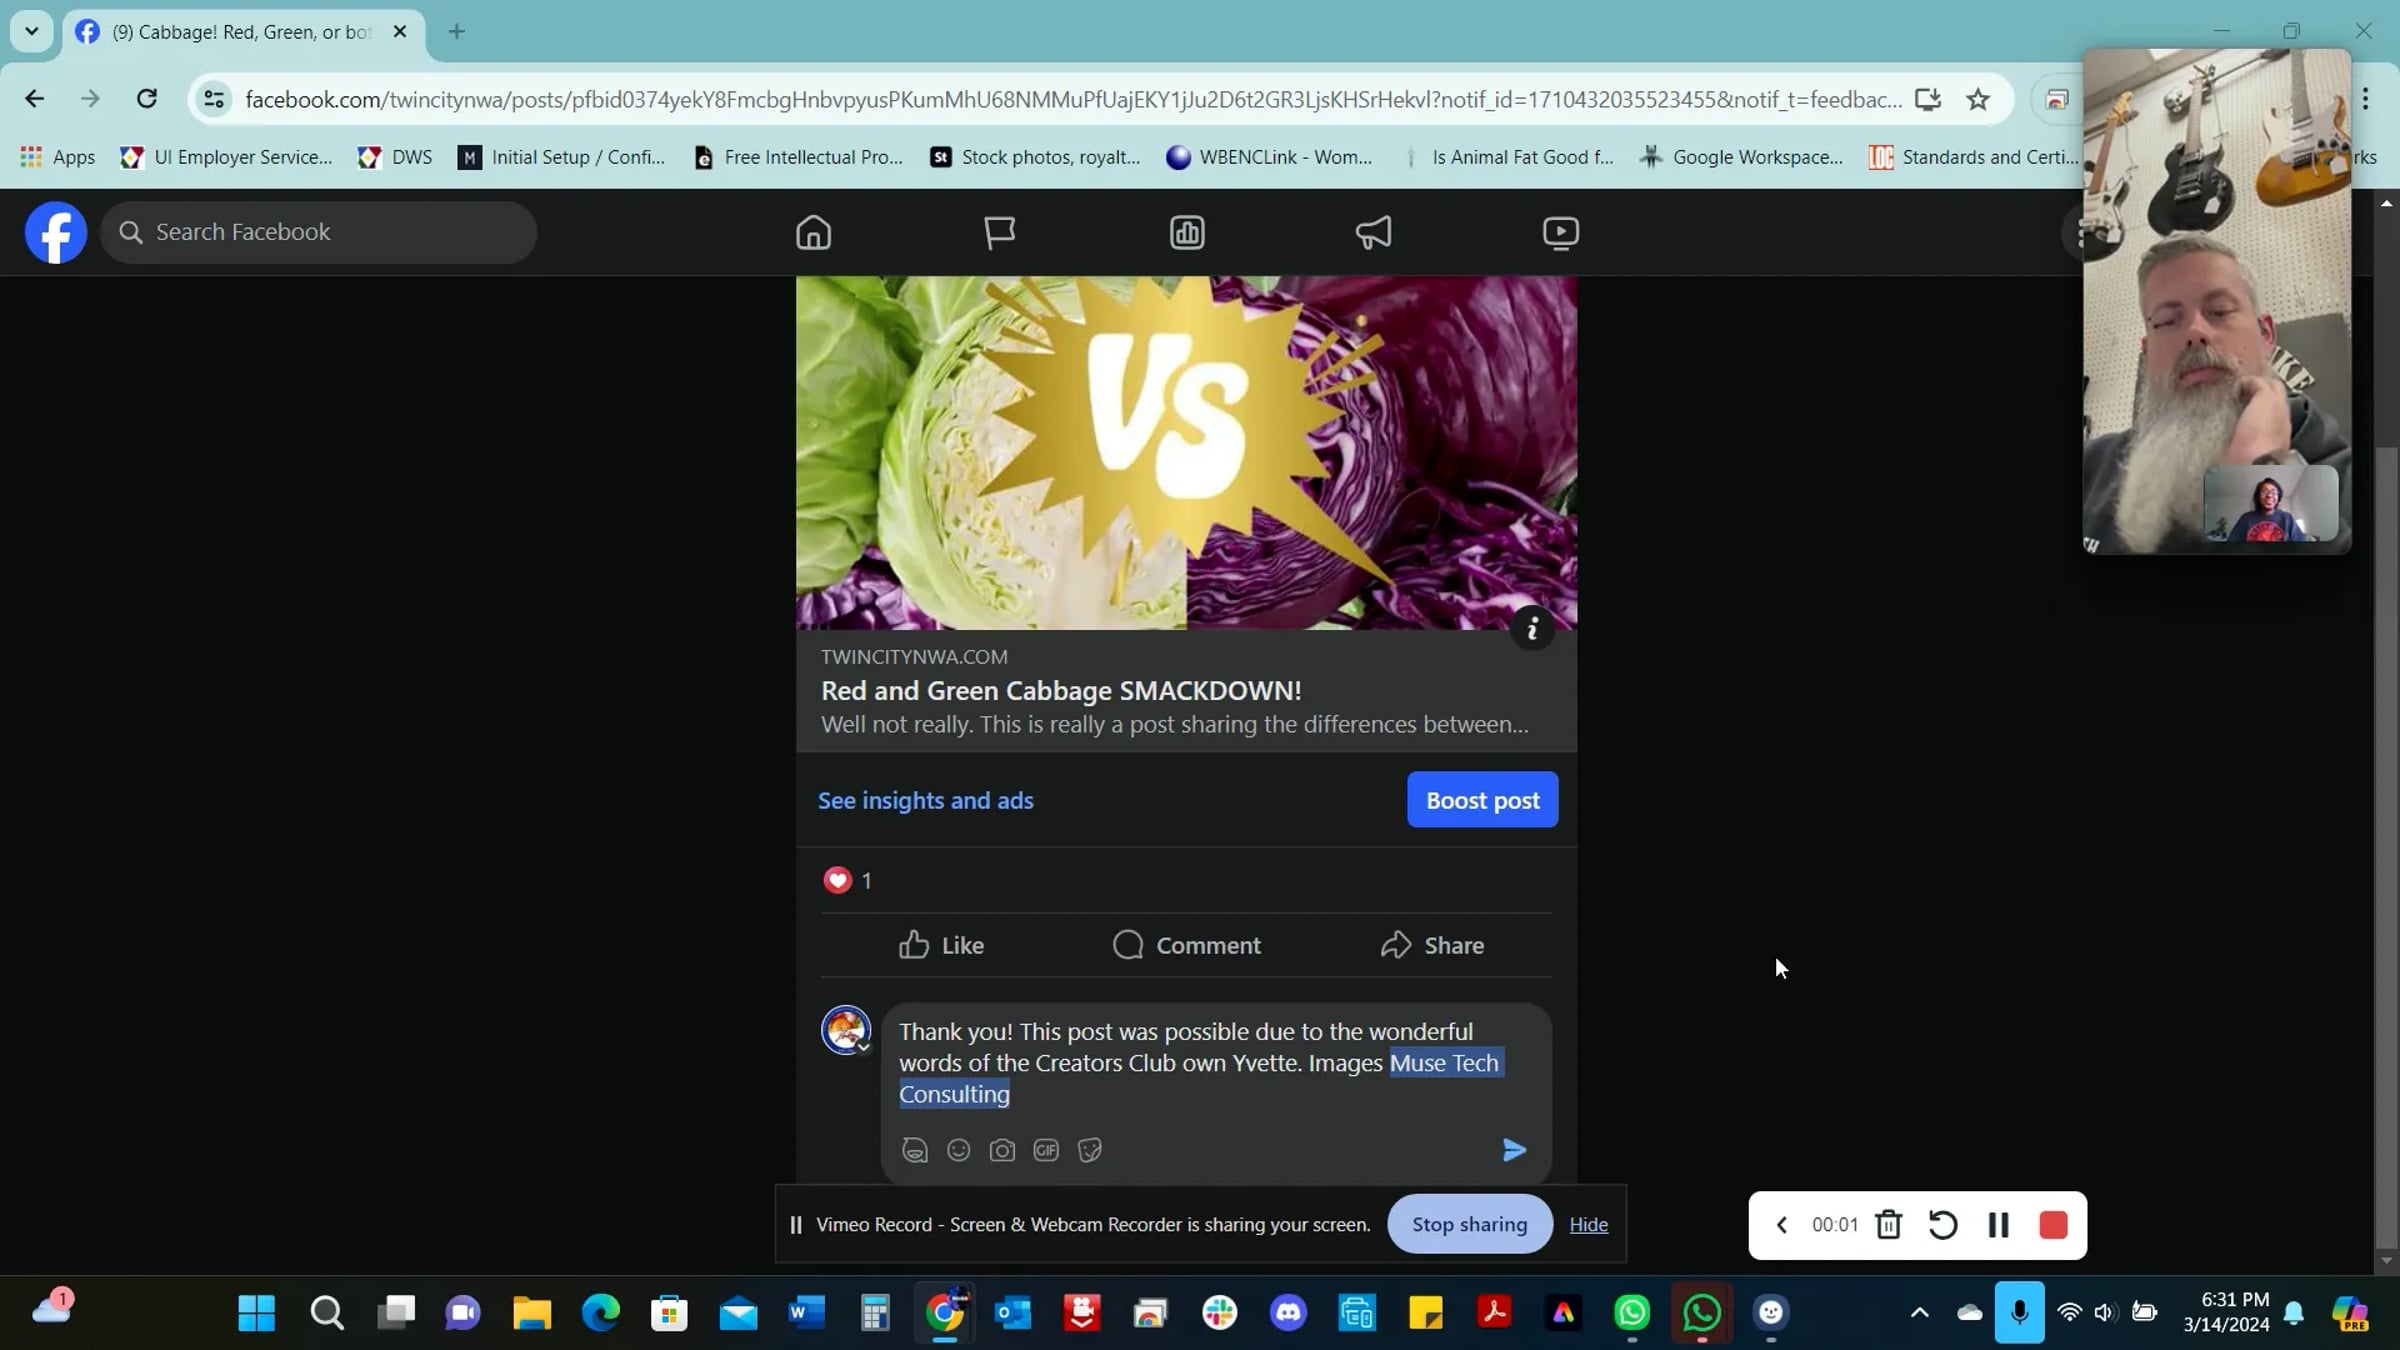The image size is (2400, 1350).
Task: Open the Ad Center megaphone icon
Action: click(x=1373, y=232)
